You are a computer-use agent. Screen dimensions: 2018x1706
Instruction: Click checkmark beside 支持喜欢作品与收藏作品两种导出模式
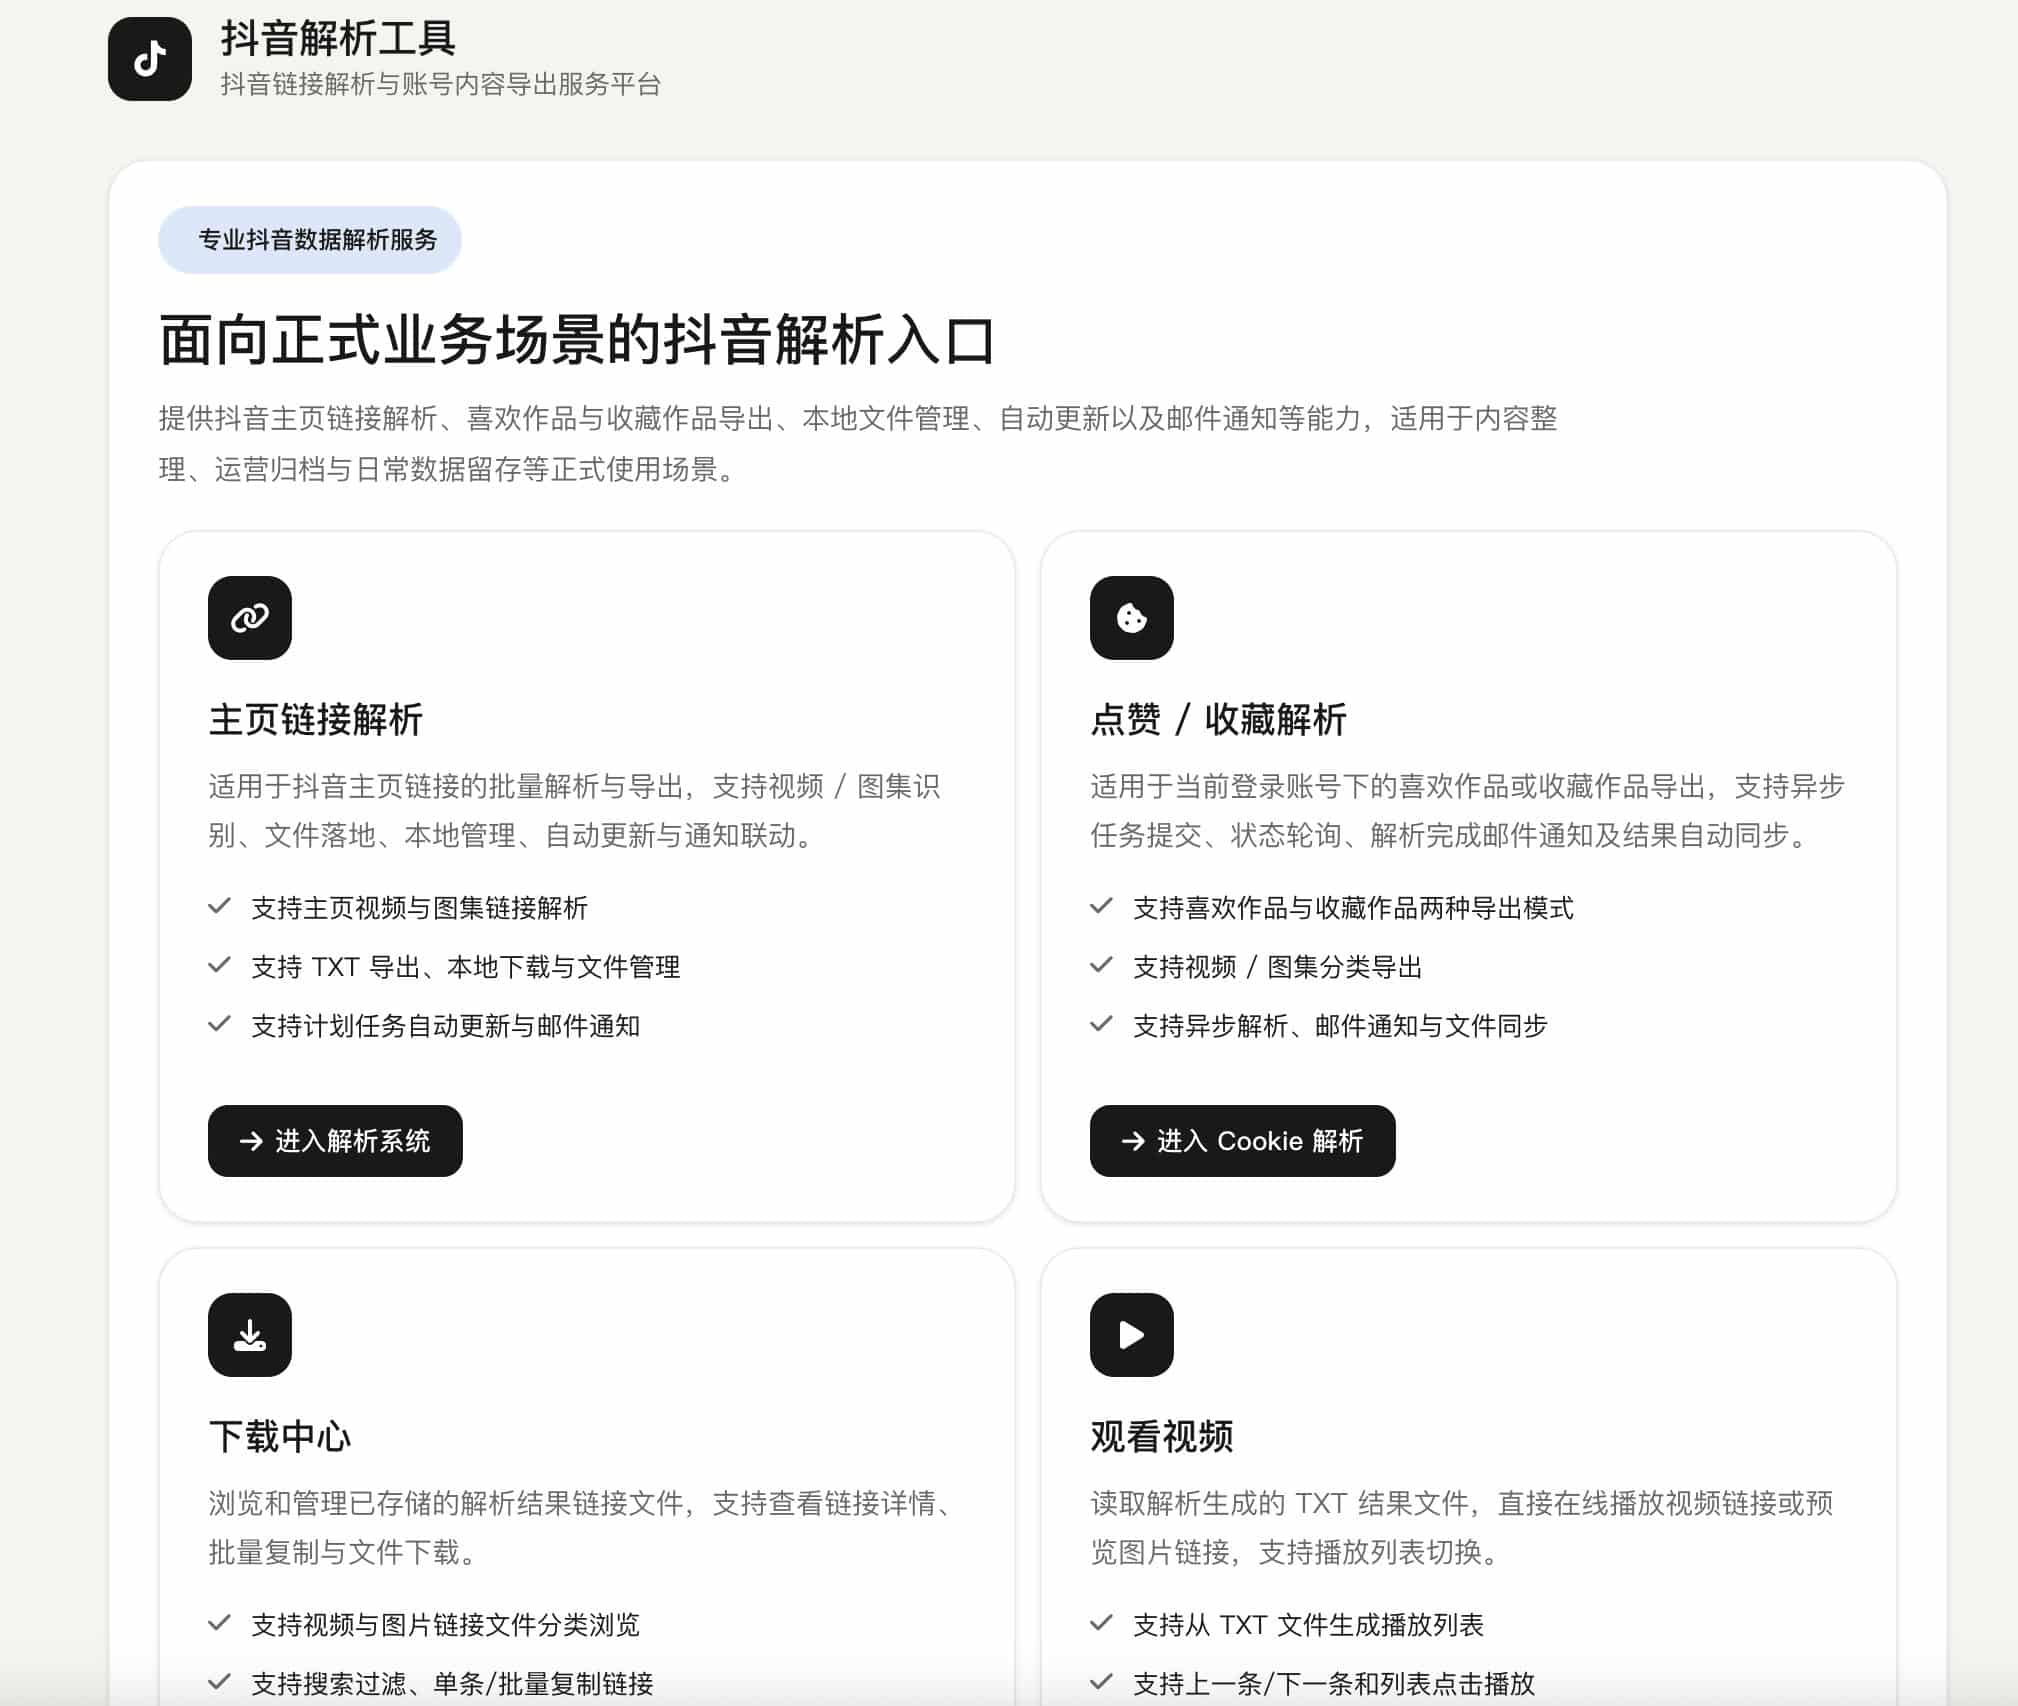(1102, 907)
